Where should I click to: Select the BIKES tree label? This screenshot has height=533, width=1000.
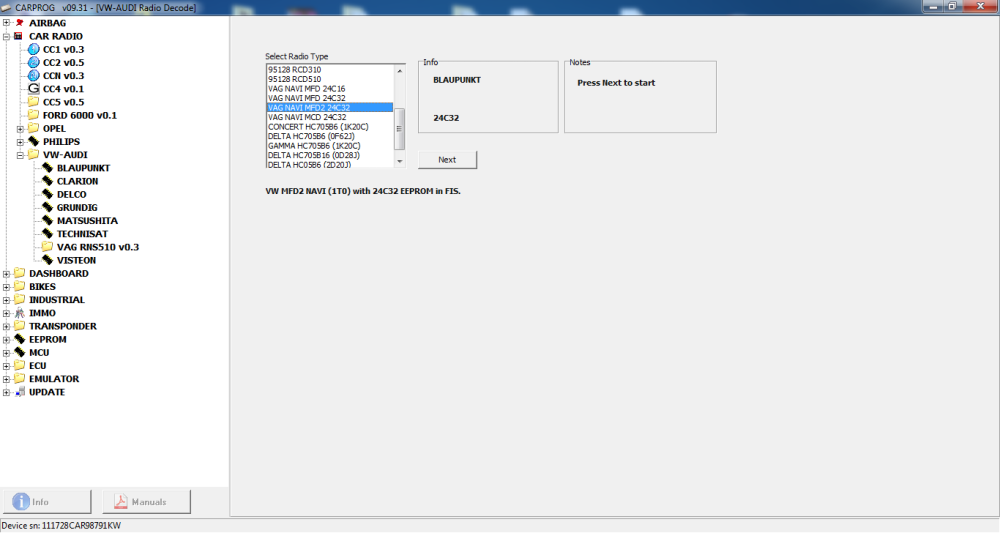click(42, 286)
